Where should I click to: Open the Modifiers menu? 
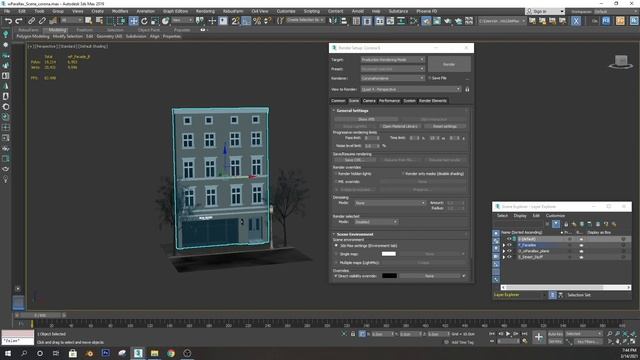click(x=120, y=11)
